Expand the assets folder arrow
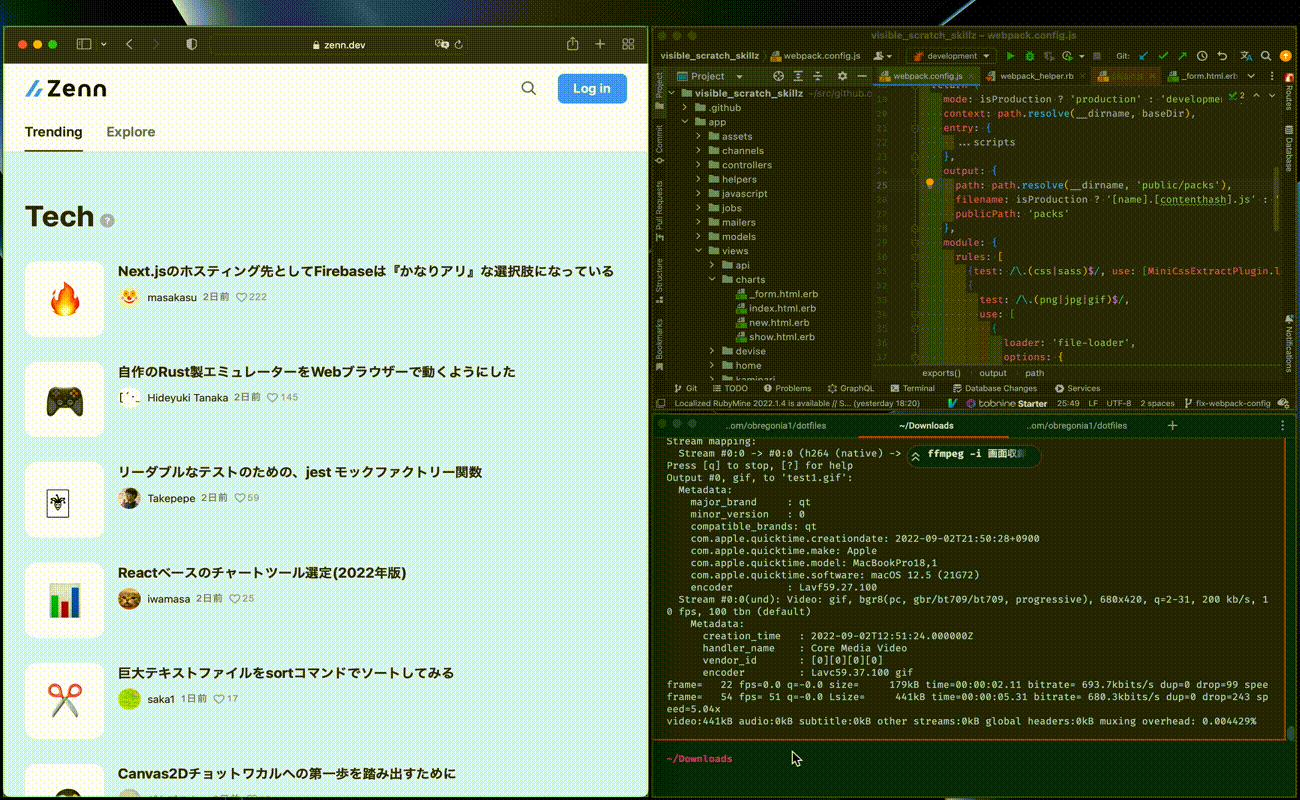 [699, 136]
